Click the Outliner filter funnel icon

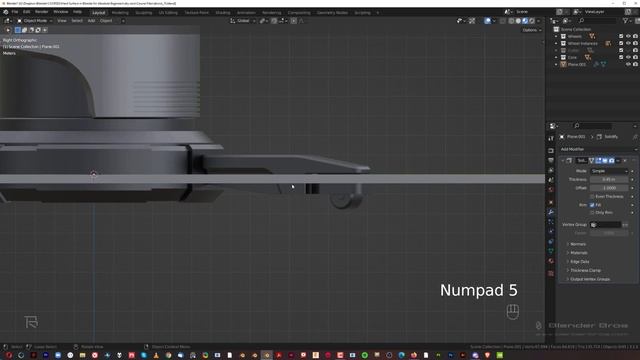[625, 21]
